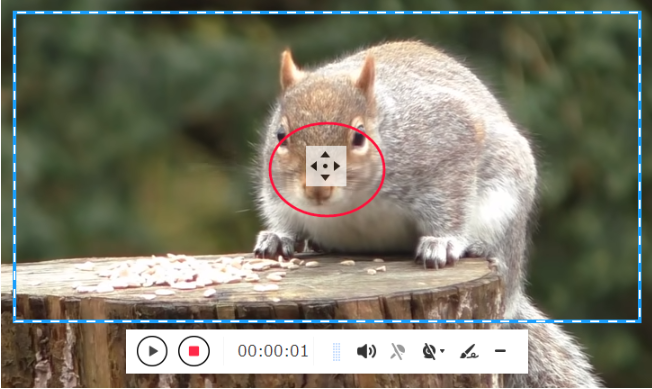Minimize the recording toolbar with the dash icon
652x389 pixels.
point(500,351)
